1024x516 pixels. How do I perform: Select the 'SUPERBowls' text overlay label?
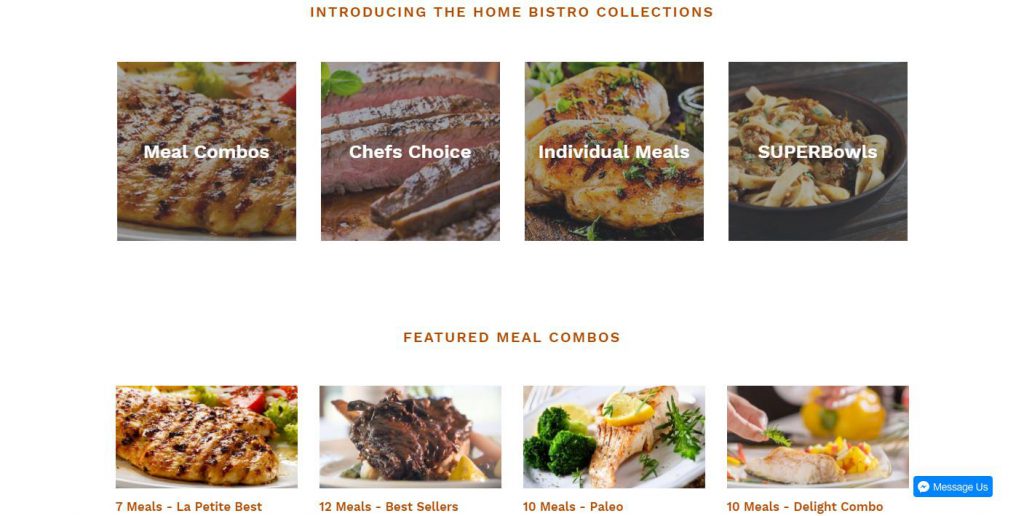click(818, 152)
